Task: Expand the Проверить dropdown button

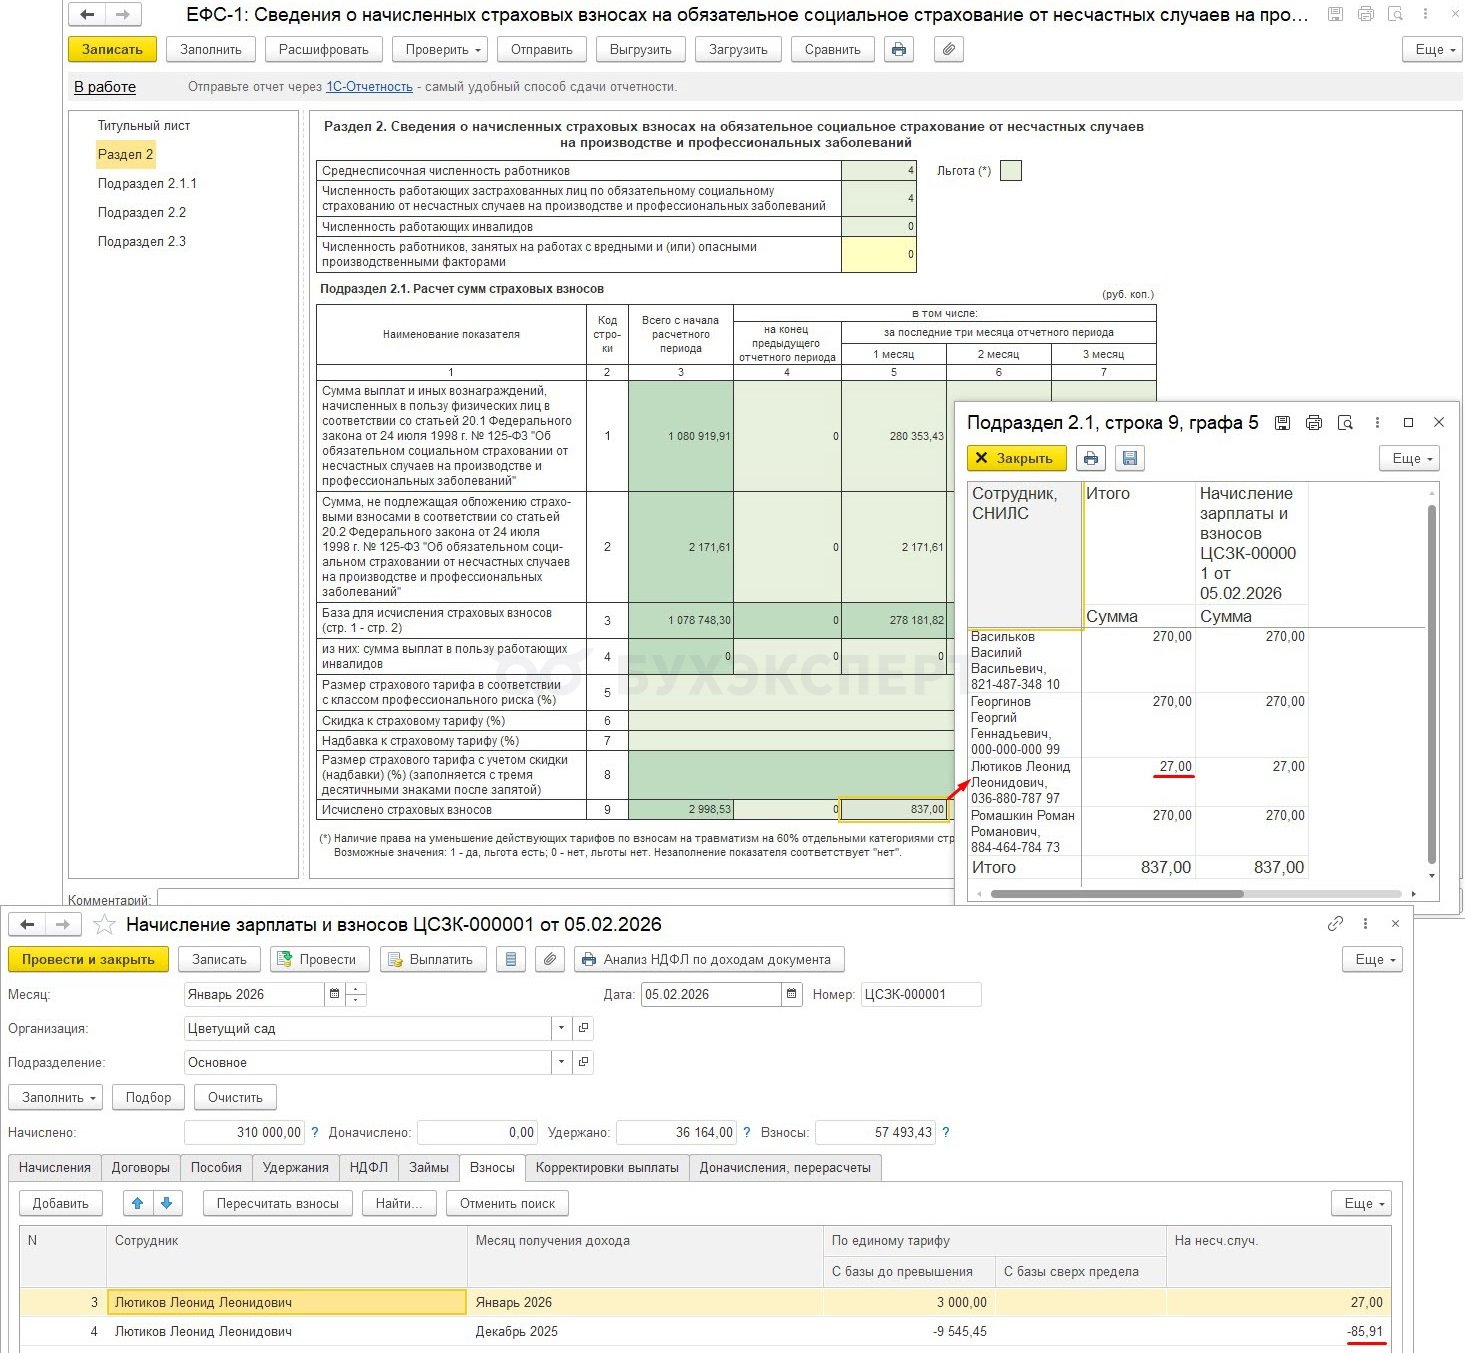Action: point(440,50)
